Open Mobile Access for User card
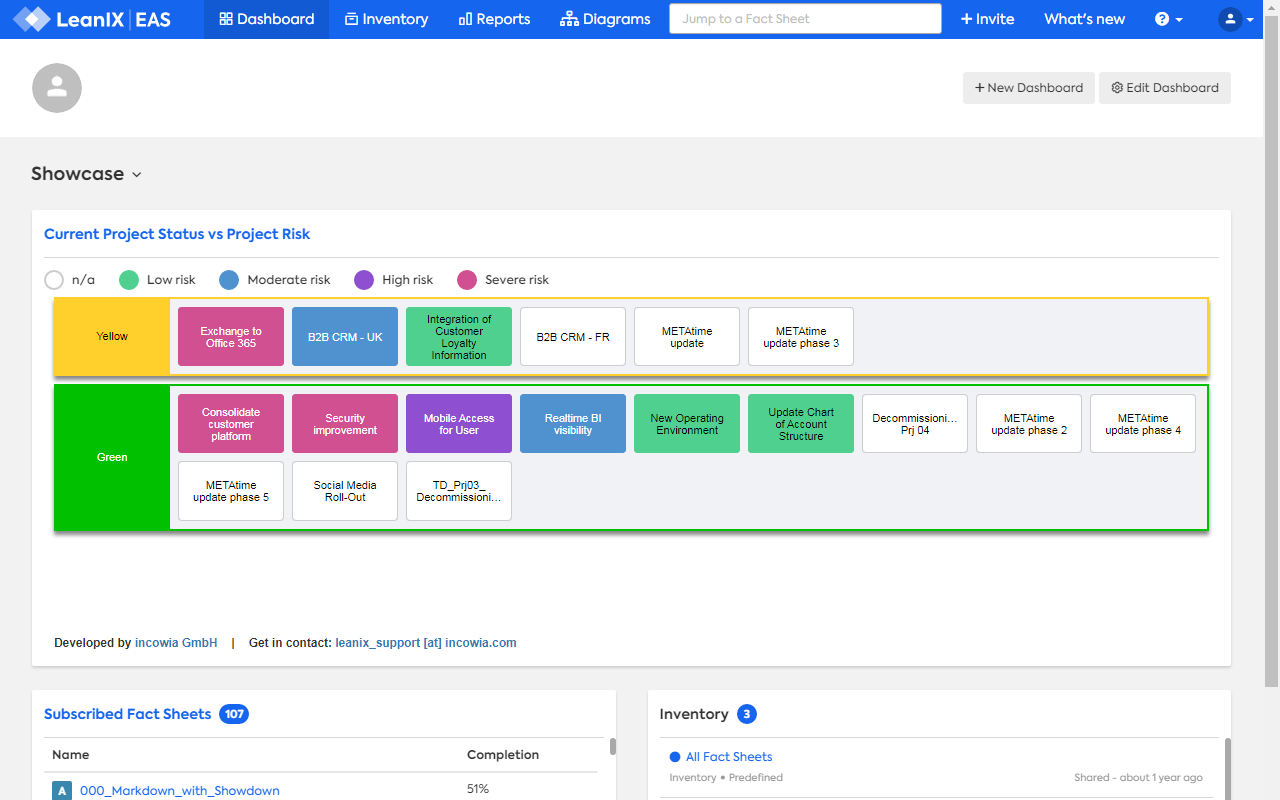This screenshot has height=800, width=1280. pos(459,424)
